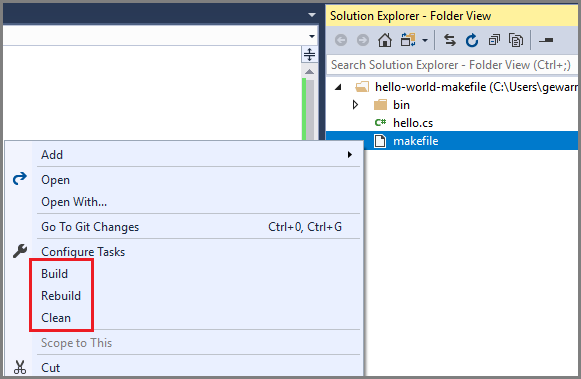Click Sync with Active Document icon
The height and width of the screenshot is (379, 581).
449,40
